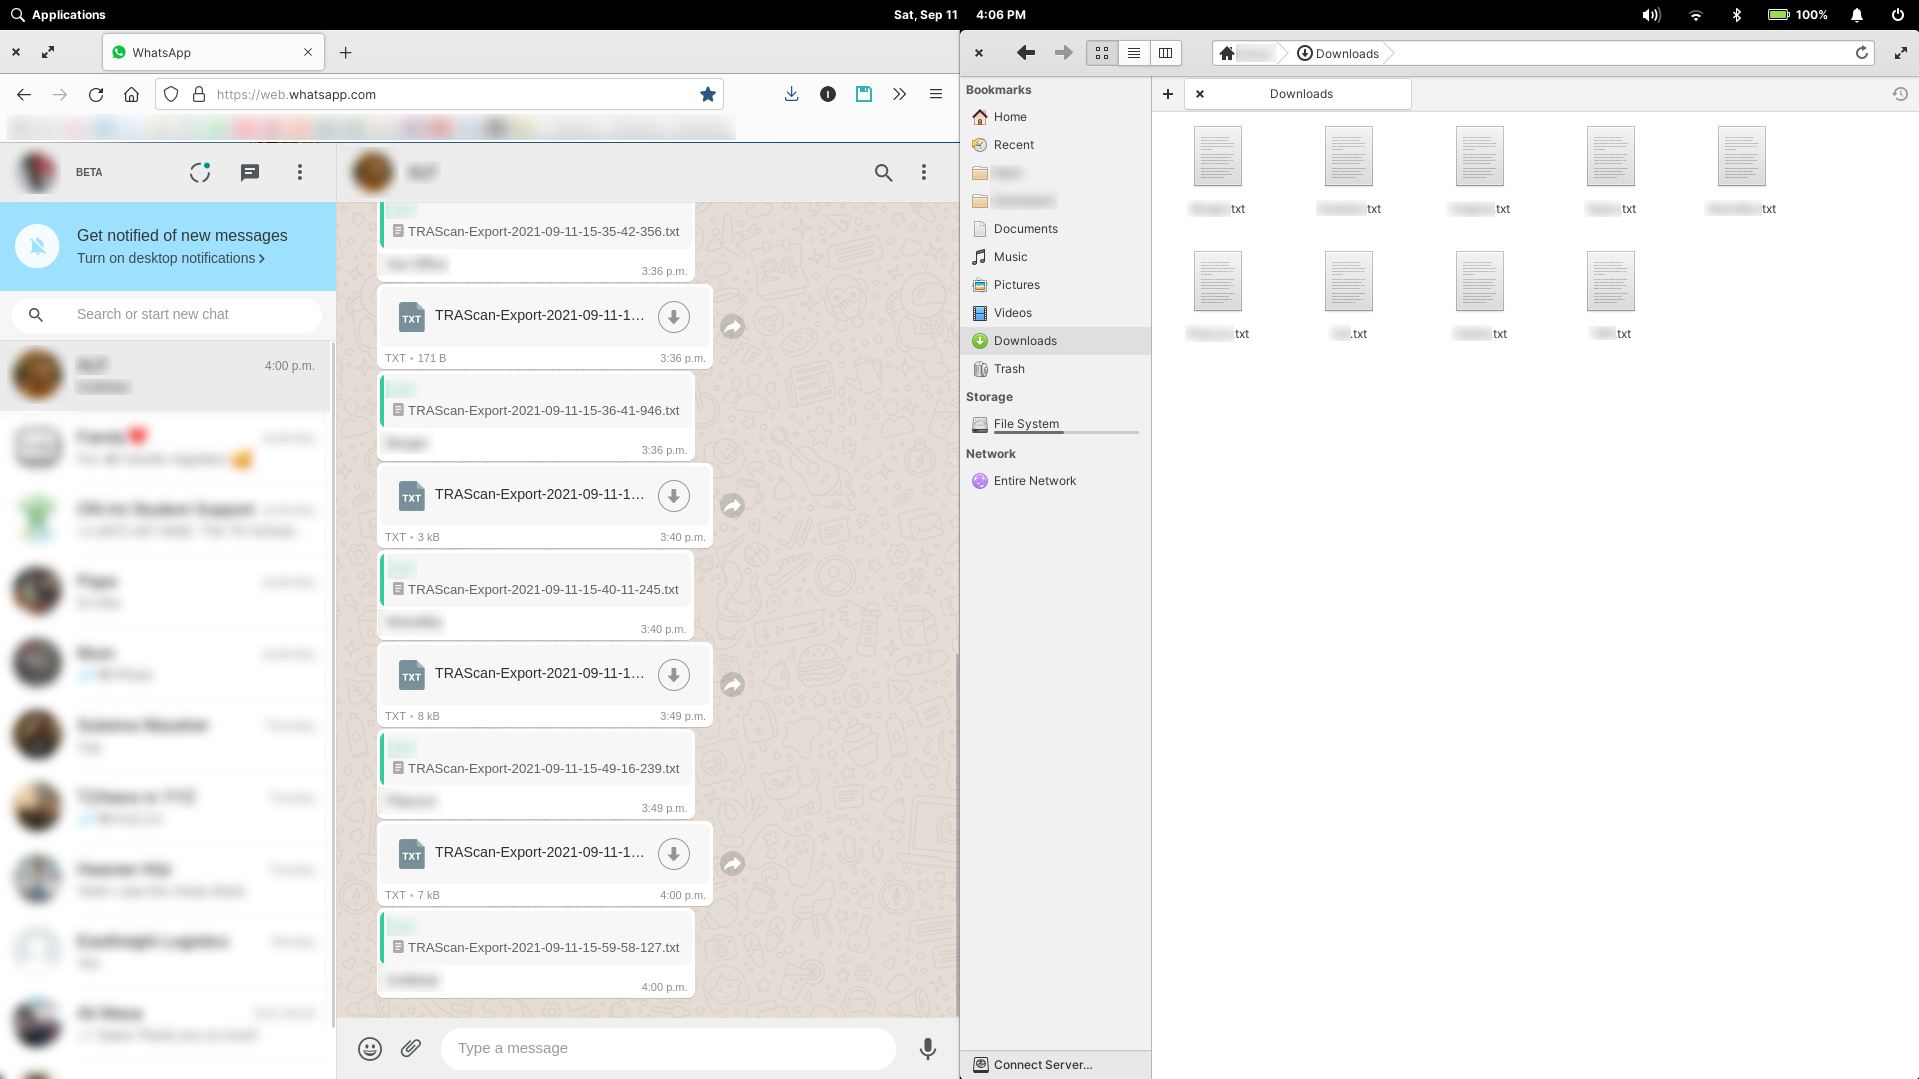Switch file manager to grid view

[1102, 53]
